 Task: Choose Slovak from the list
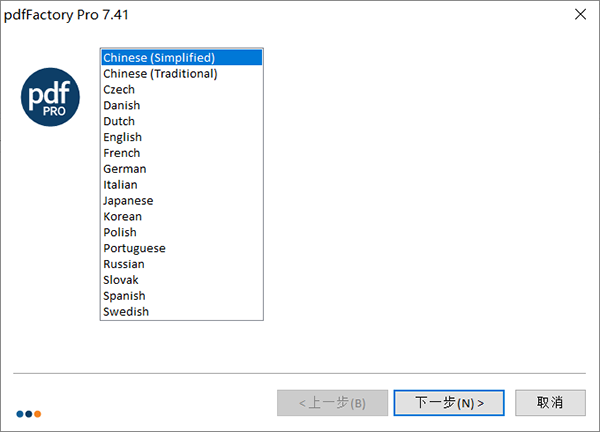click(x=182, y=280)
